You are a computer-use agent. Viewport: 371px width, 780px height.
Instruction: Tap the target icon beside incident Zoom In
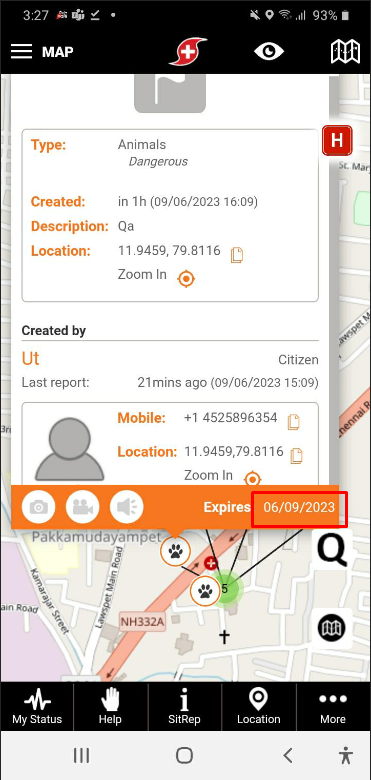click(x=186, y=279)
